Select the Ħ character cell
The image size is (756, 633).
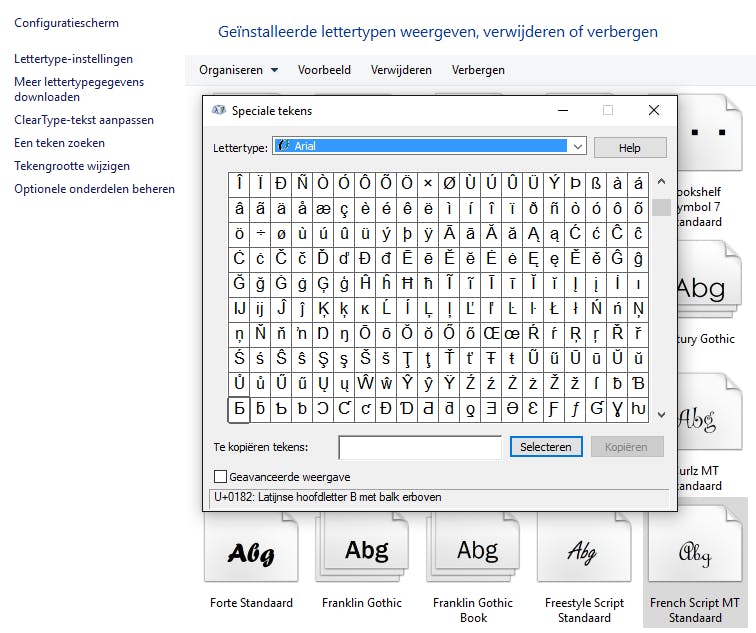(407, 283)
